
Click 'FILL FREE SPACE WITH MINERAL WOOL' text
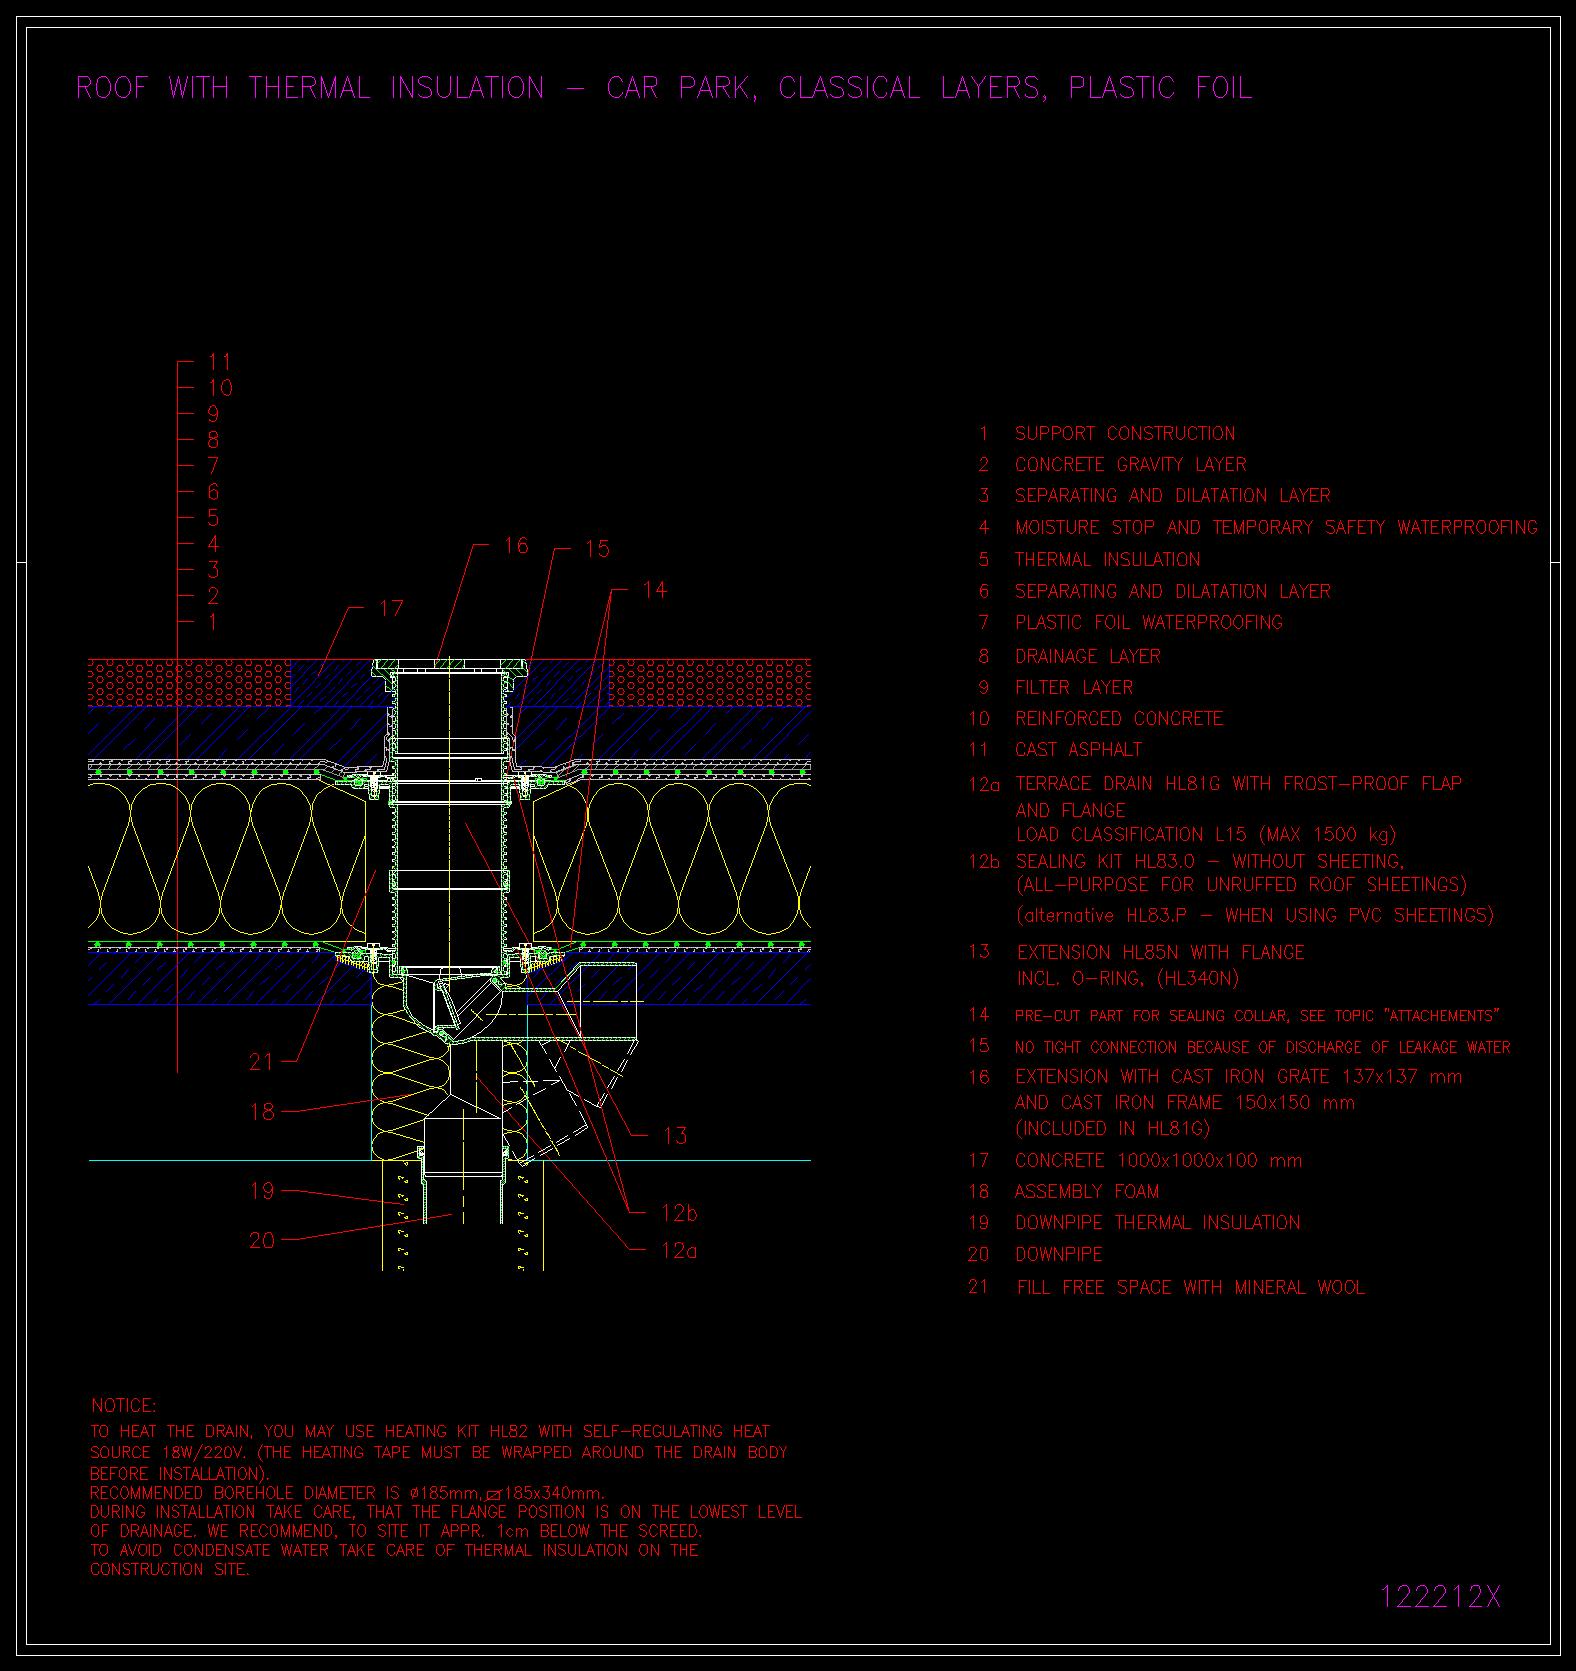pyautogui.click(x=1190, y=1288)
